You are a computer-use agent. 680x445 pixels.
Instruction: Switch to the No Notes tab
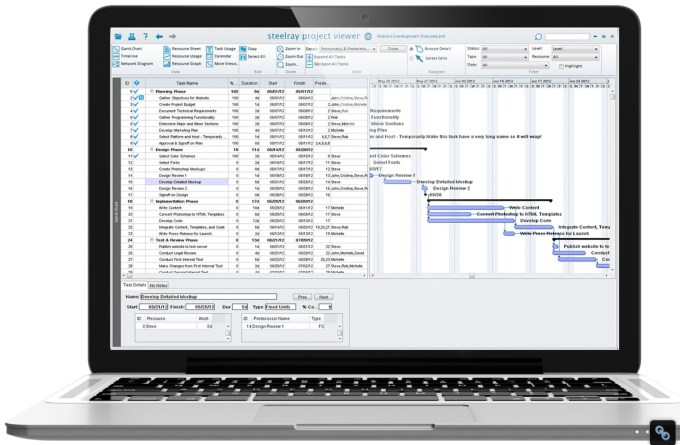159,286
